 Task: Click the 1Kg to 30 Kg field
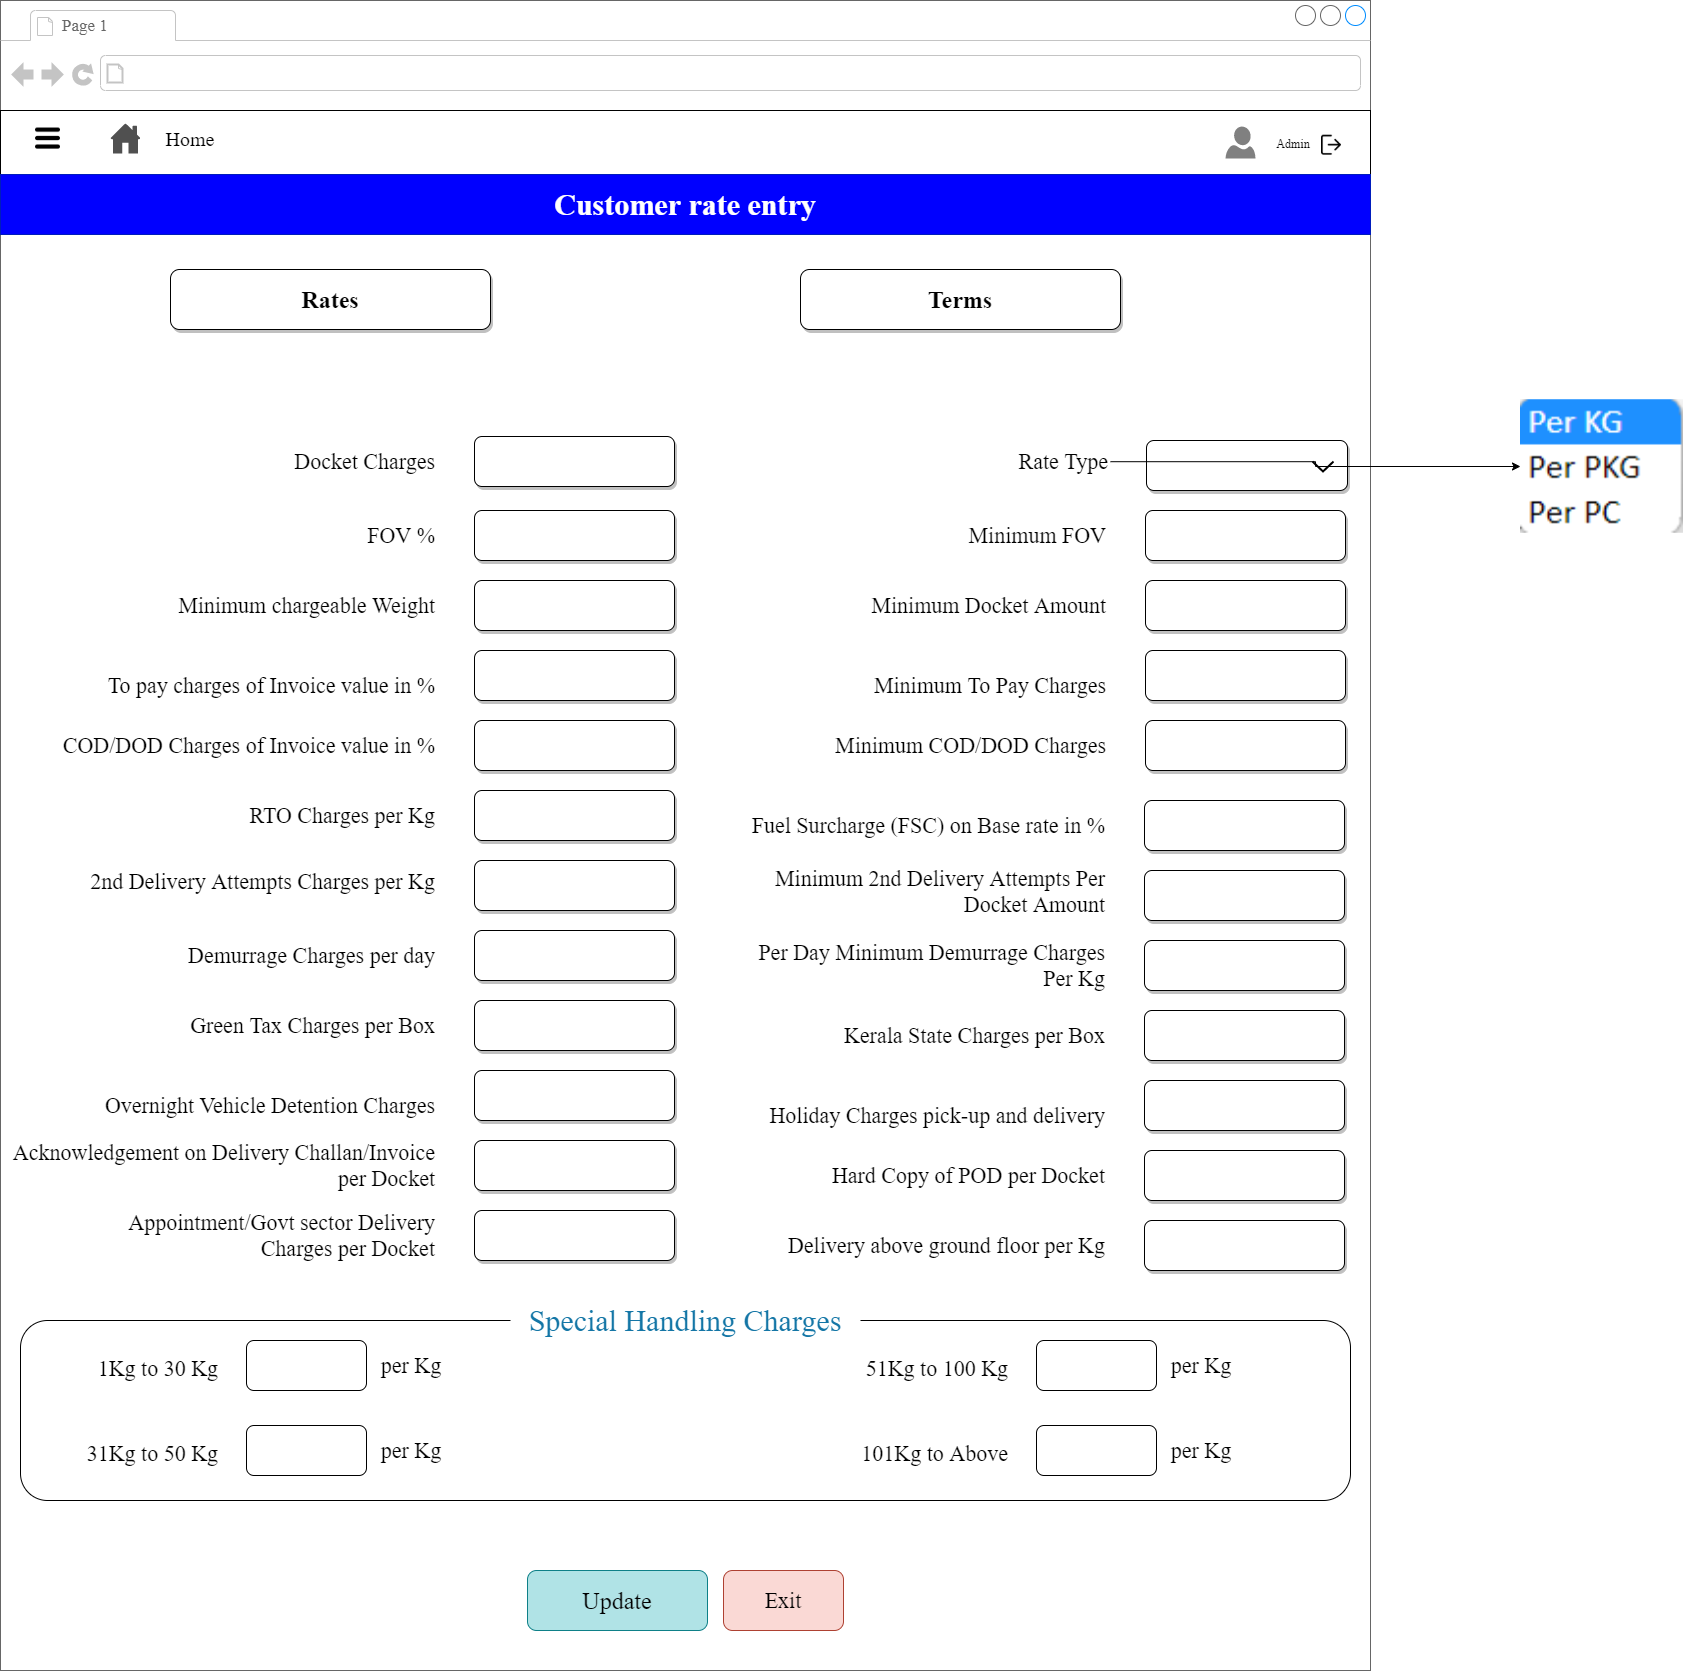[x=306, y=1365]
